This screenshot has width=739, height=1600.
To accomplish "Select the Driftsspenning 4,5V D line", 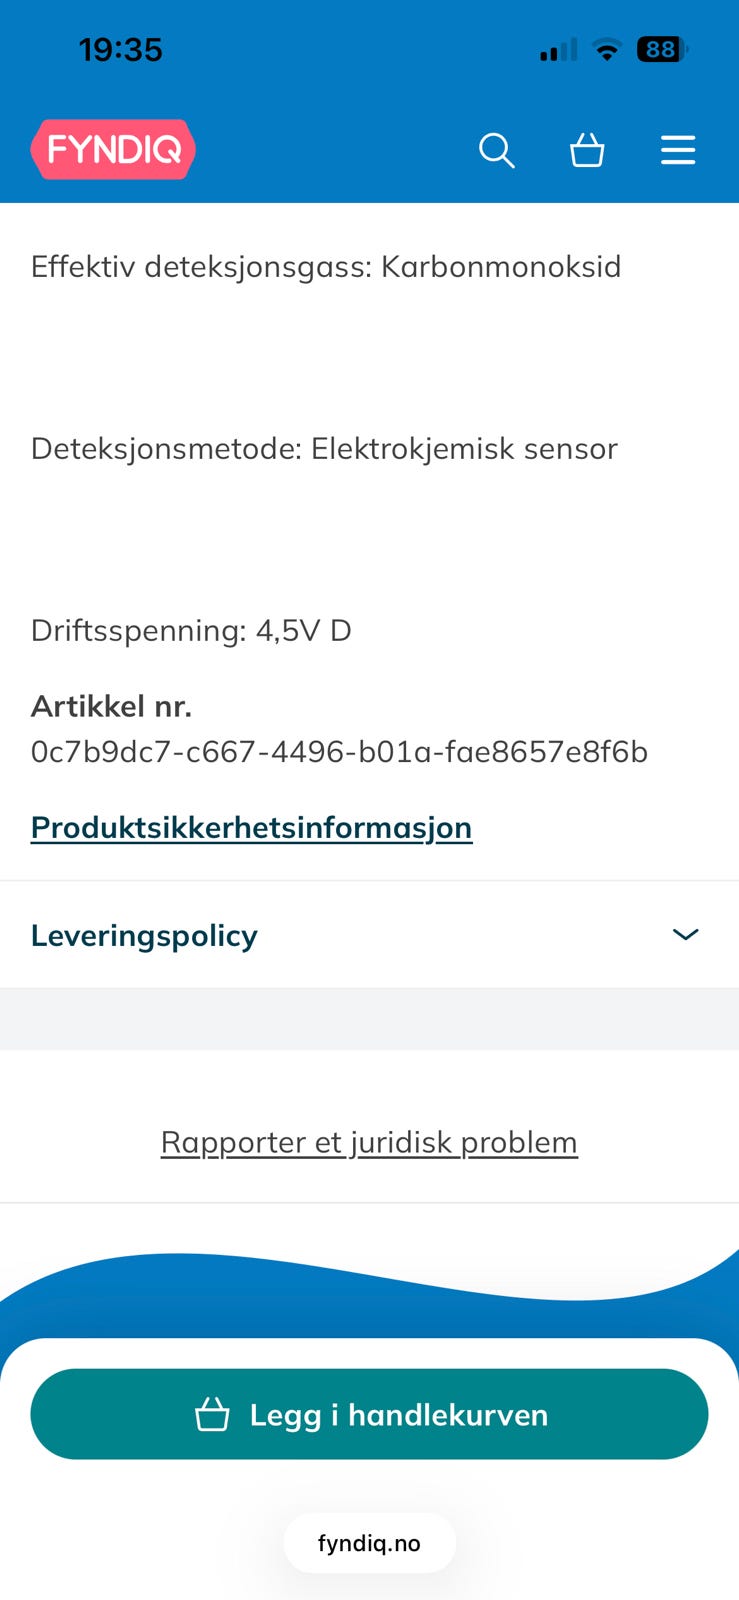I will click(x=191, y=630).
